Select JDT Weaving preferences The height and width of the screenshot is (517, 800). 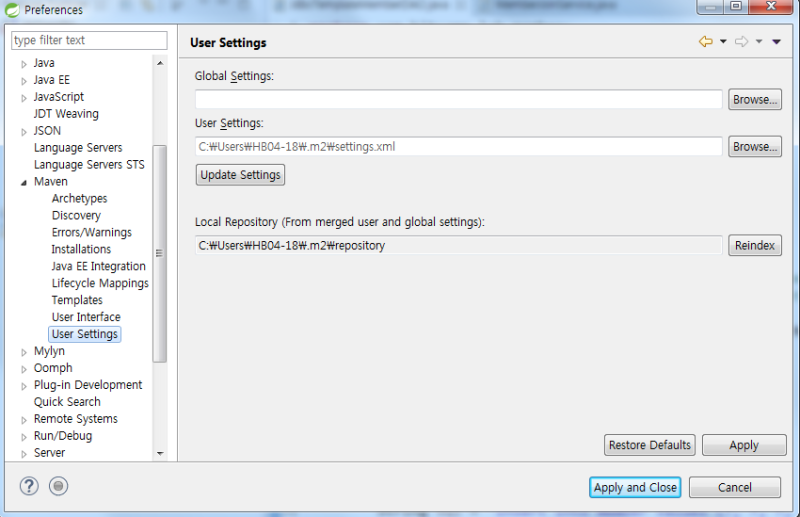pyautogui.click(x=66, y=114)
